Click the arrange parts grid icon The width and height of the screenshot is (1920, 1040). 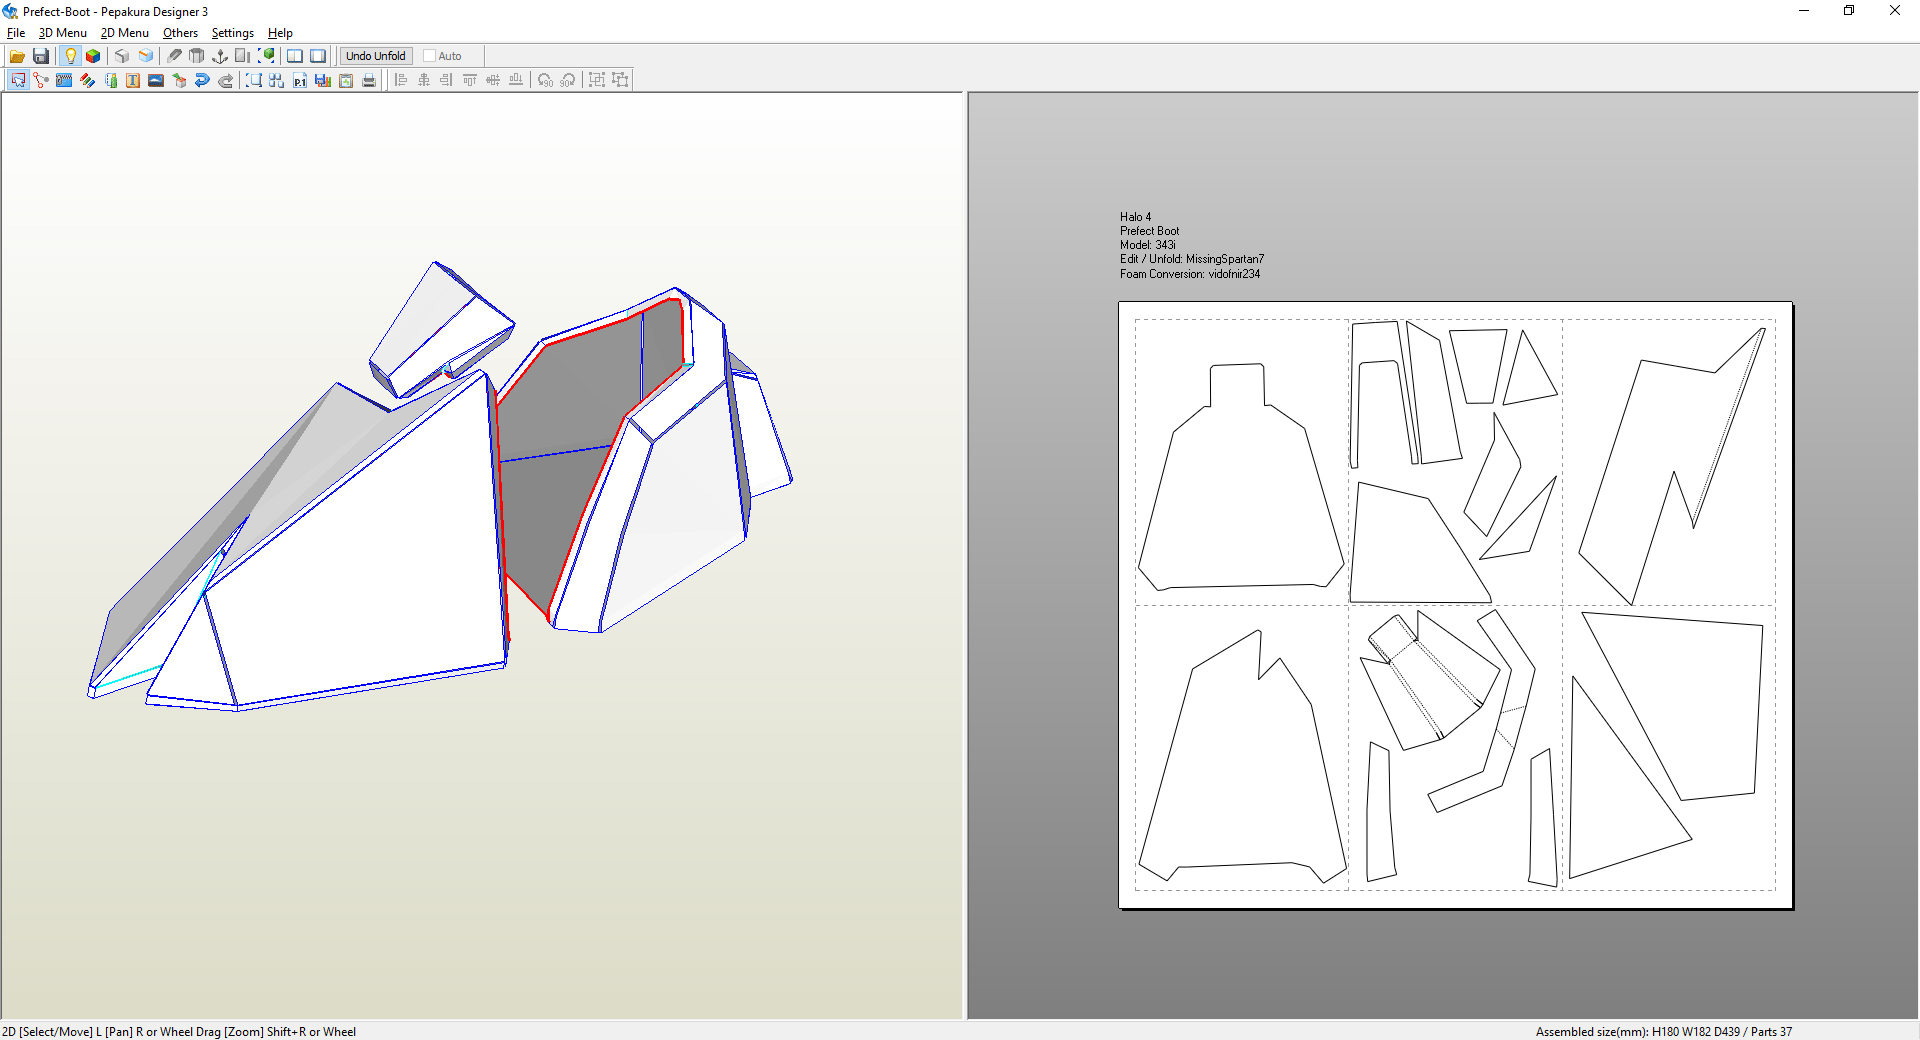coord(277,80)
